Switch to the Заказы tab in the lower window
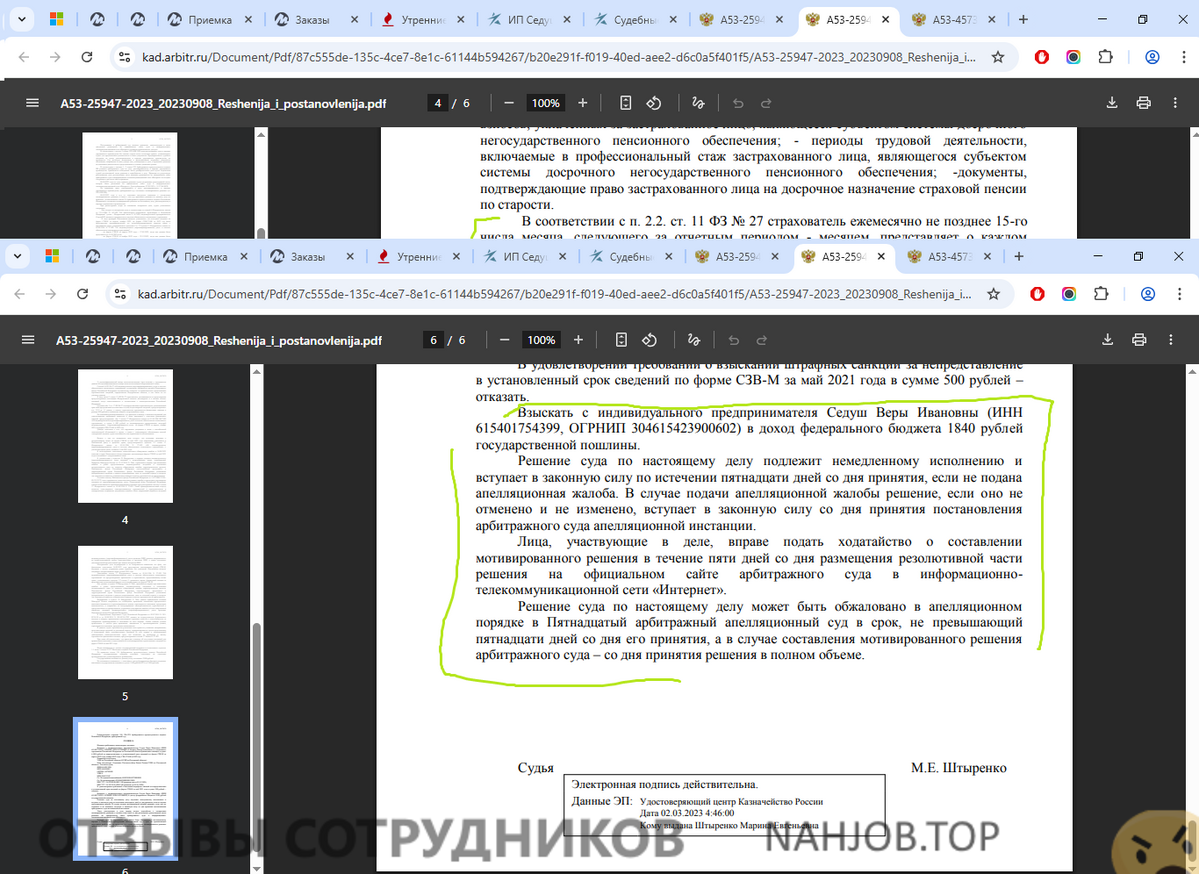The image size is (1199, 874). 307,257
